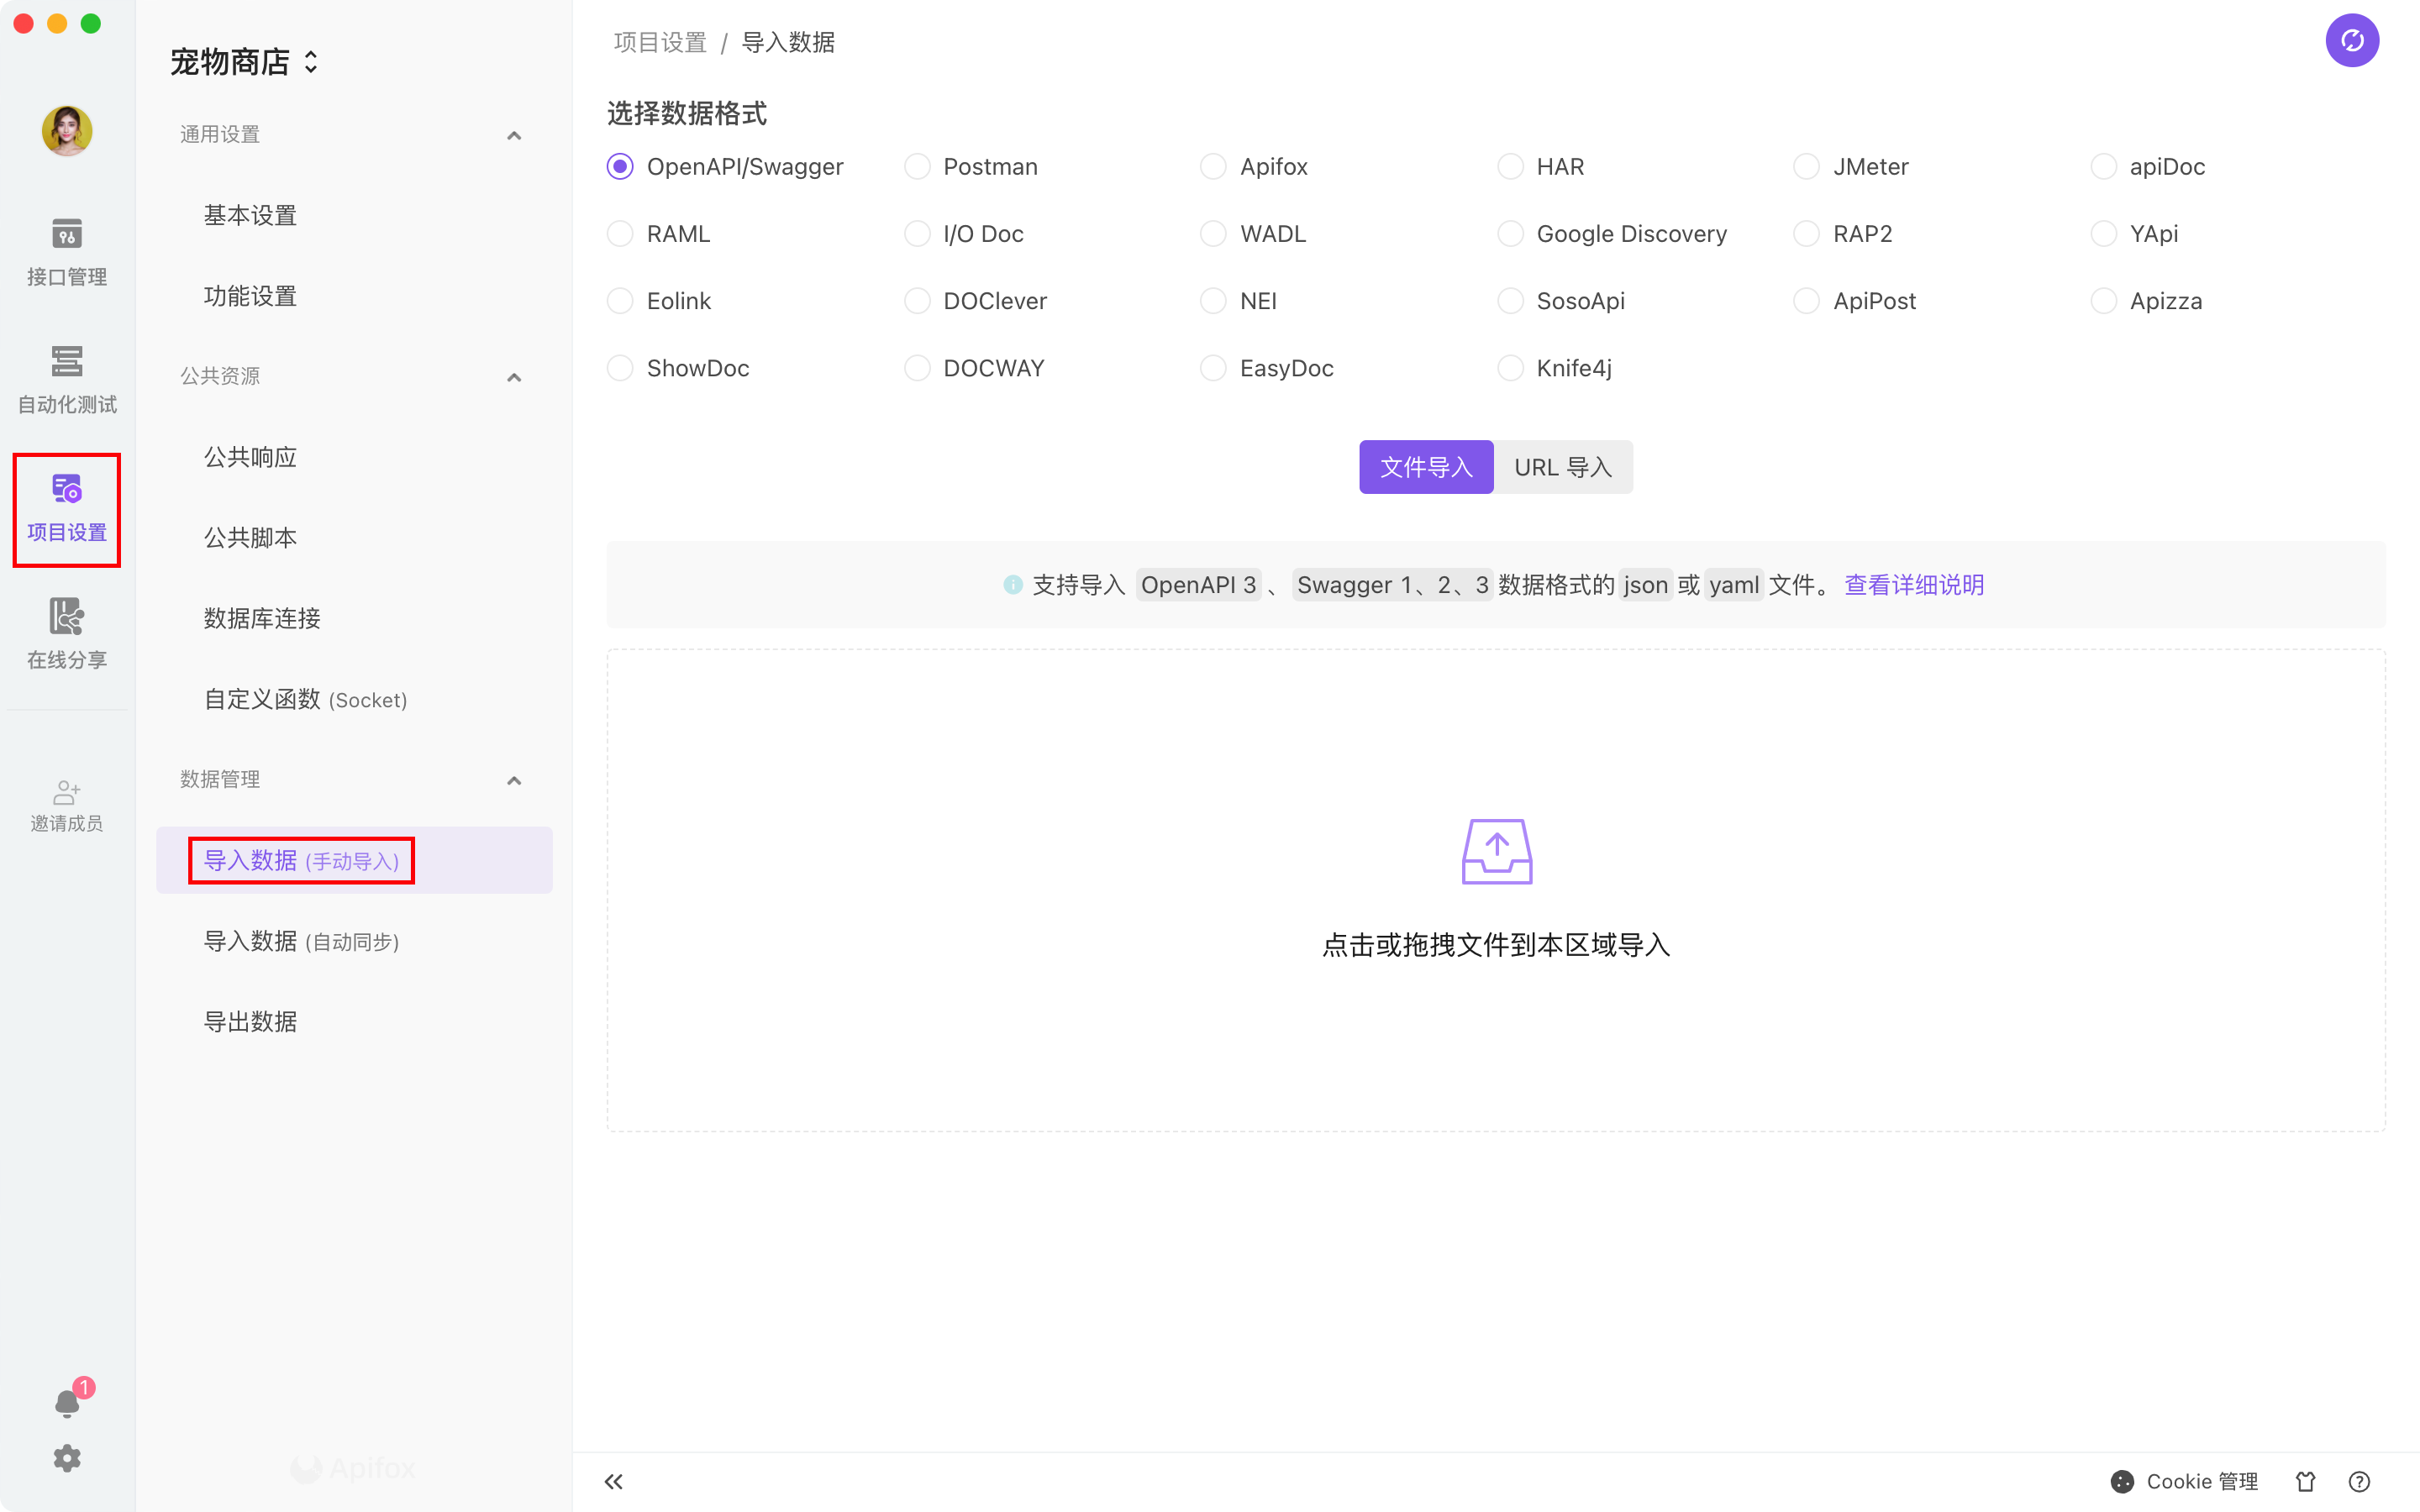Screen dimensions: 2420x1512
Task: Switch to the URL 导入 tab
Action: [1562, 467]
